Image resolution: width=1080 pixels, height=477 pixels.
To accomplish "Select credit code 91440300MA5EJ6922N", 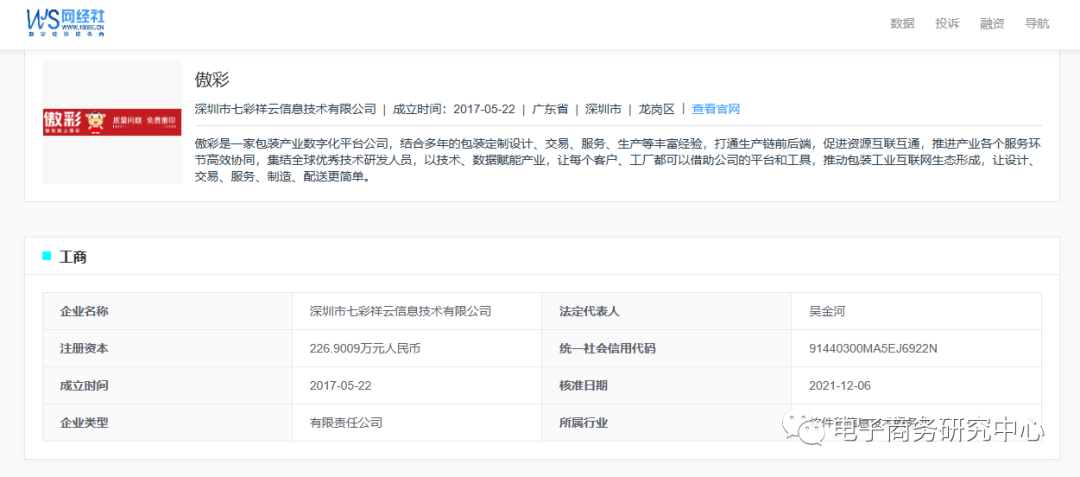I will (x=873, y=348).
